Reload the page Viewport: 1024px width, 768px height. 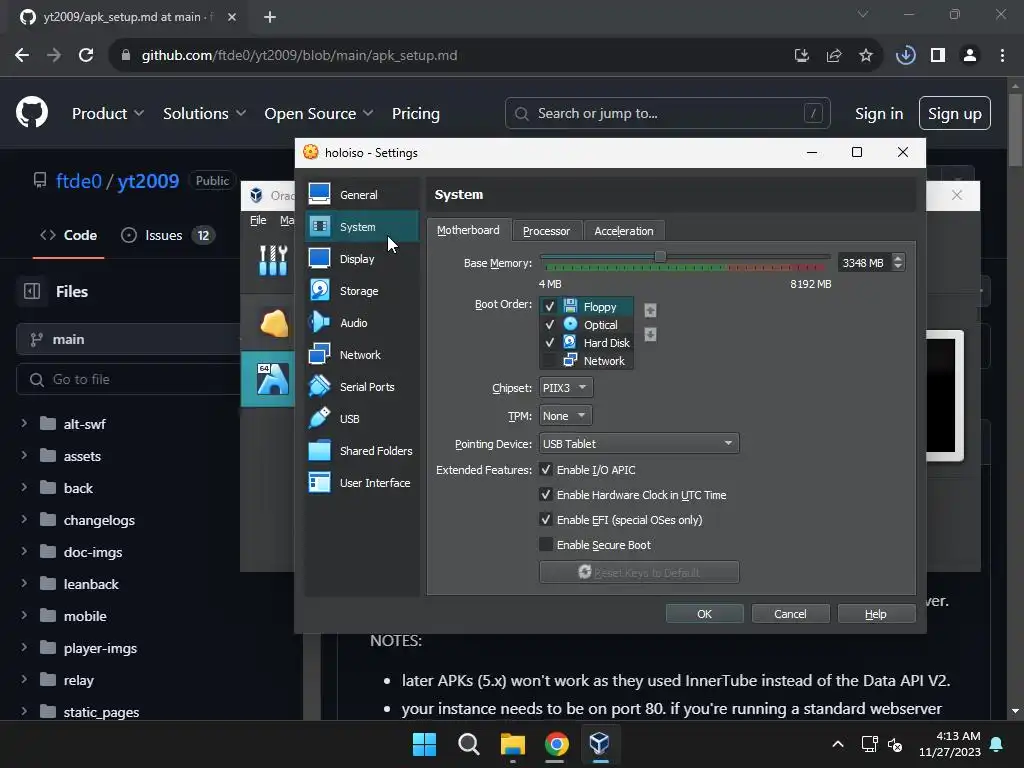pos(86,56)
